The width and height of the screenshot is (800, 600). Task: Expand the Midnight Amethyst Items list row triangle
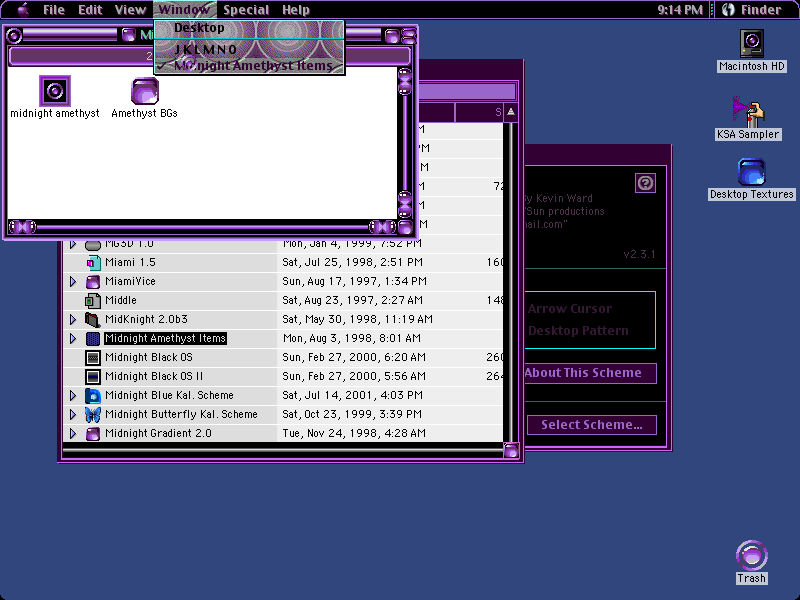click(x=73, y=338)
